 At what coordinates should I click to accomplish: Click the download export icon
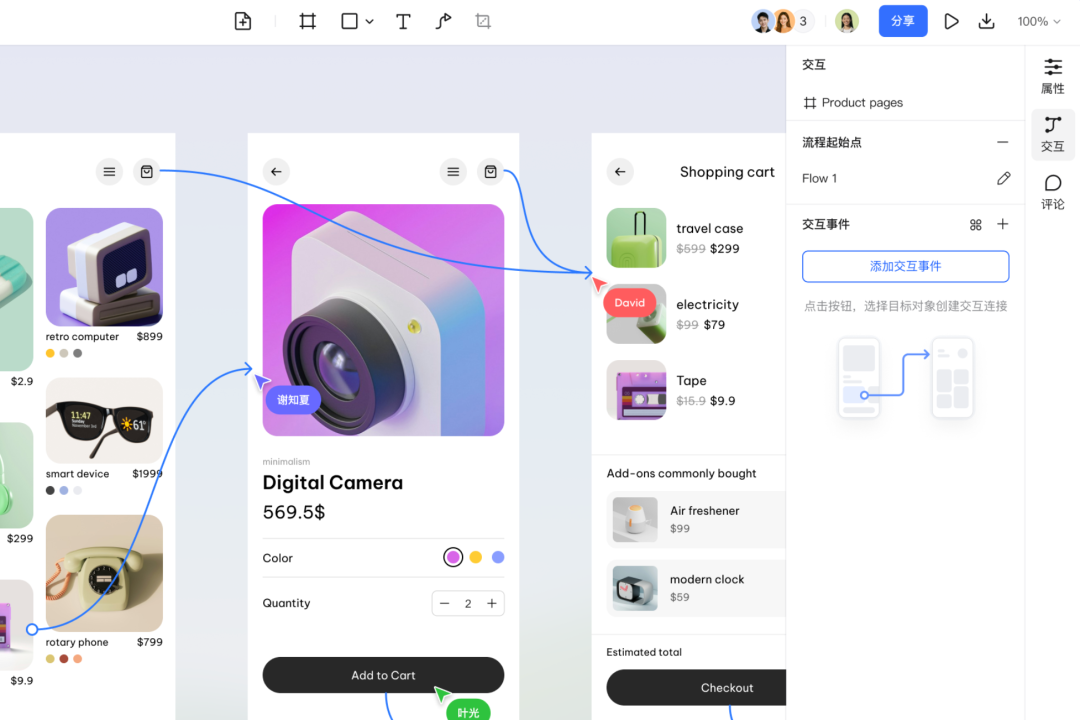(x=986, y=21)
